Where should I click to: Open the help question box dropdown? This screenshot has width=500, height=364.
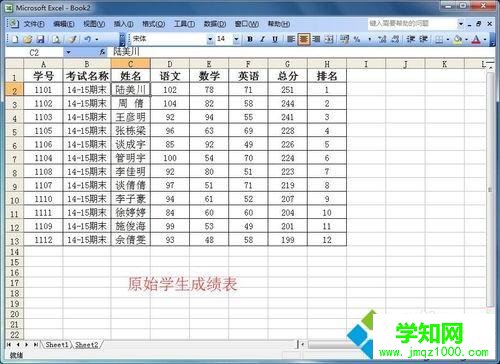coord(461,24)
